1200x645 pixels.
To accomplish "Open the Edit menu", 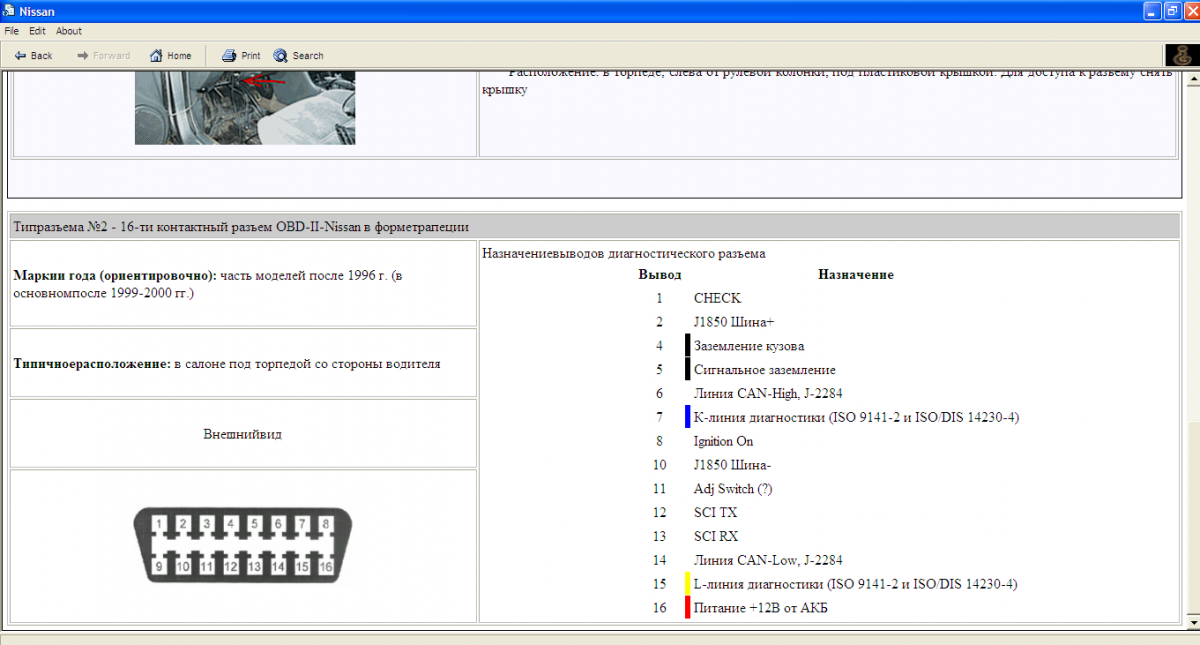I will click(x=37, y=31).
